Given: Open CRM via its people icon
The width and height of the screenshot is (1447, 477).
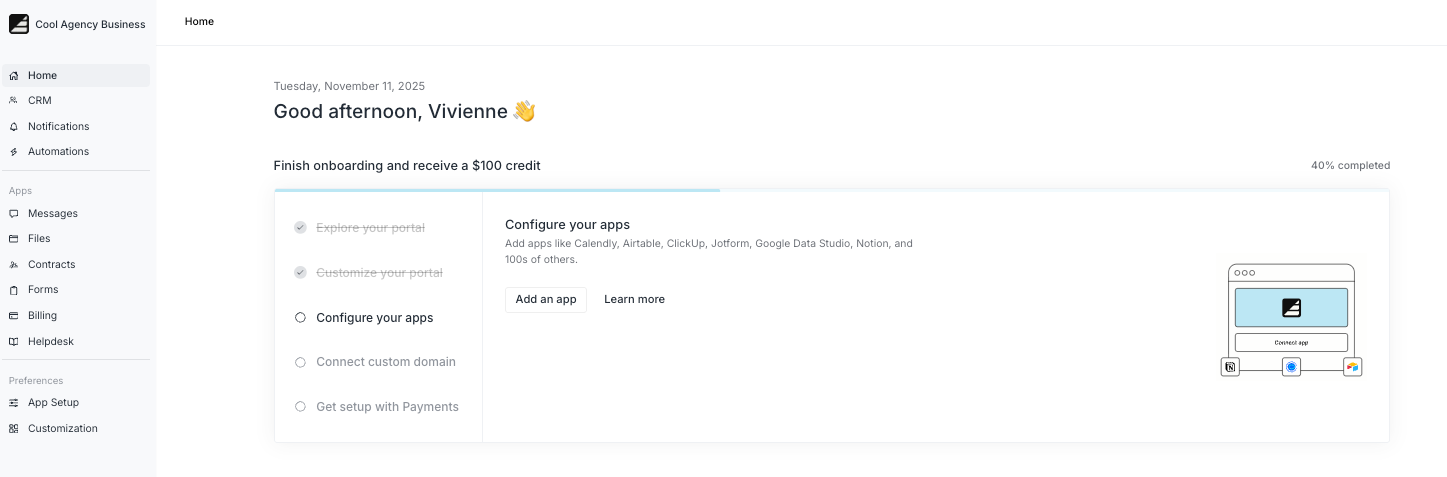Looking at the screenshot, I should point(14,101).
